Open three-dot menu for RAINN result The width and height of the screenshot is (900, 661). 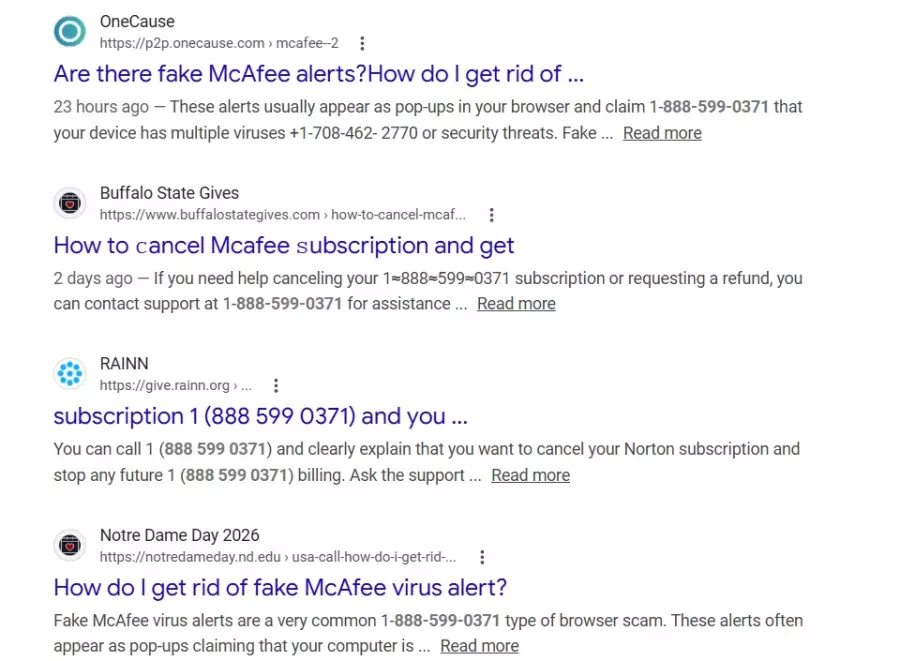[276, 386]
